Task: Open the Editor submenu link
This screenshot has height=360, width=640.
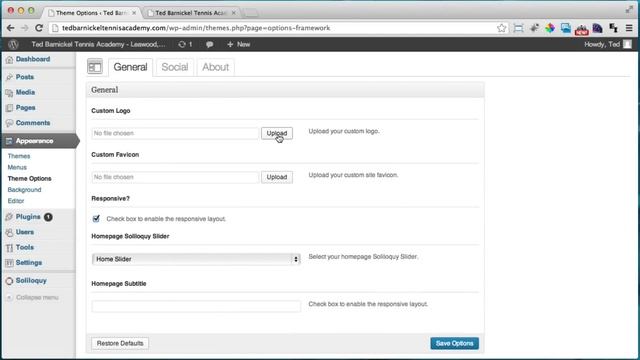Action: click(16, 201)
